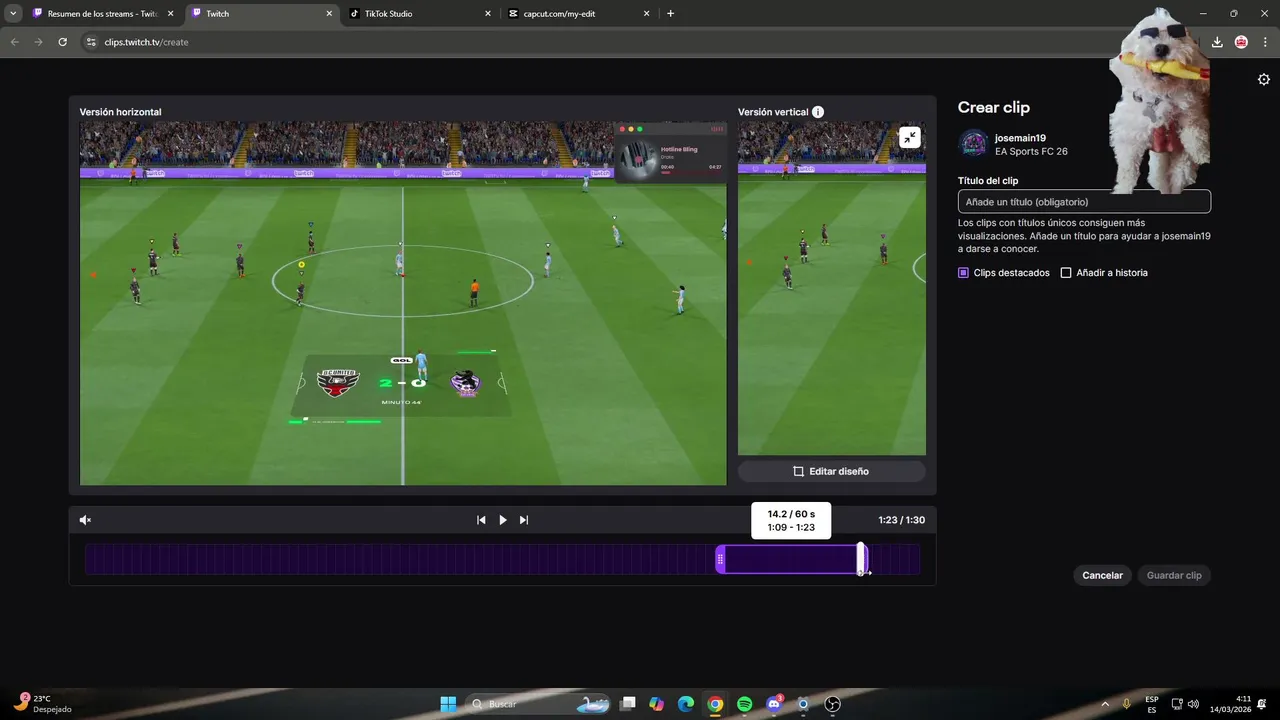Open Windows Start menu
The image size is (1280, 720).
click(x=448, y=704)
